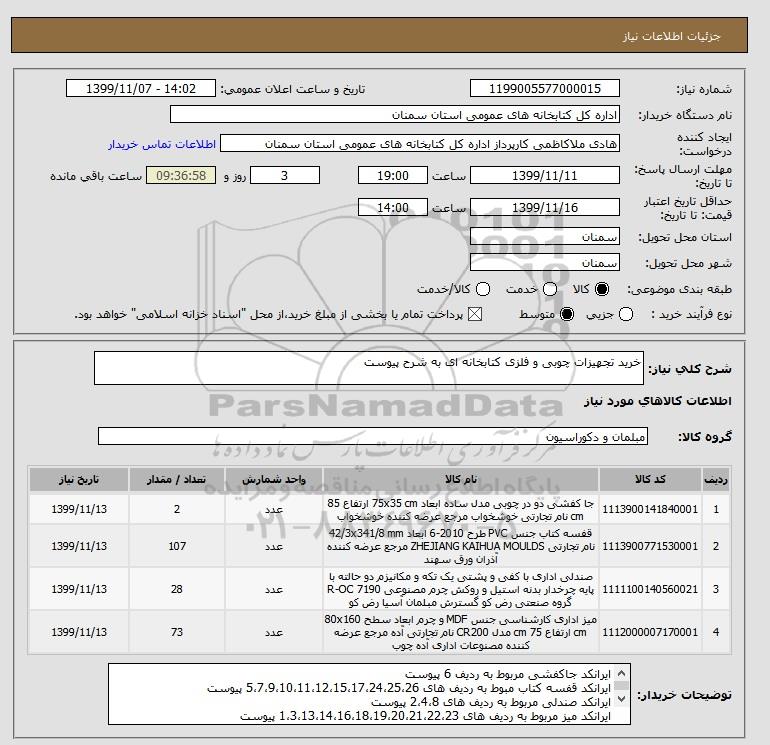Click the request creator name field

point(420,144)
